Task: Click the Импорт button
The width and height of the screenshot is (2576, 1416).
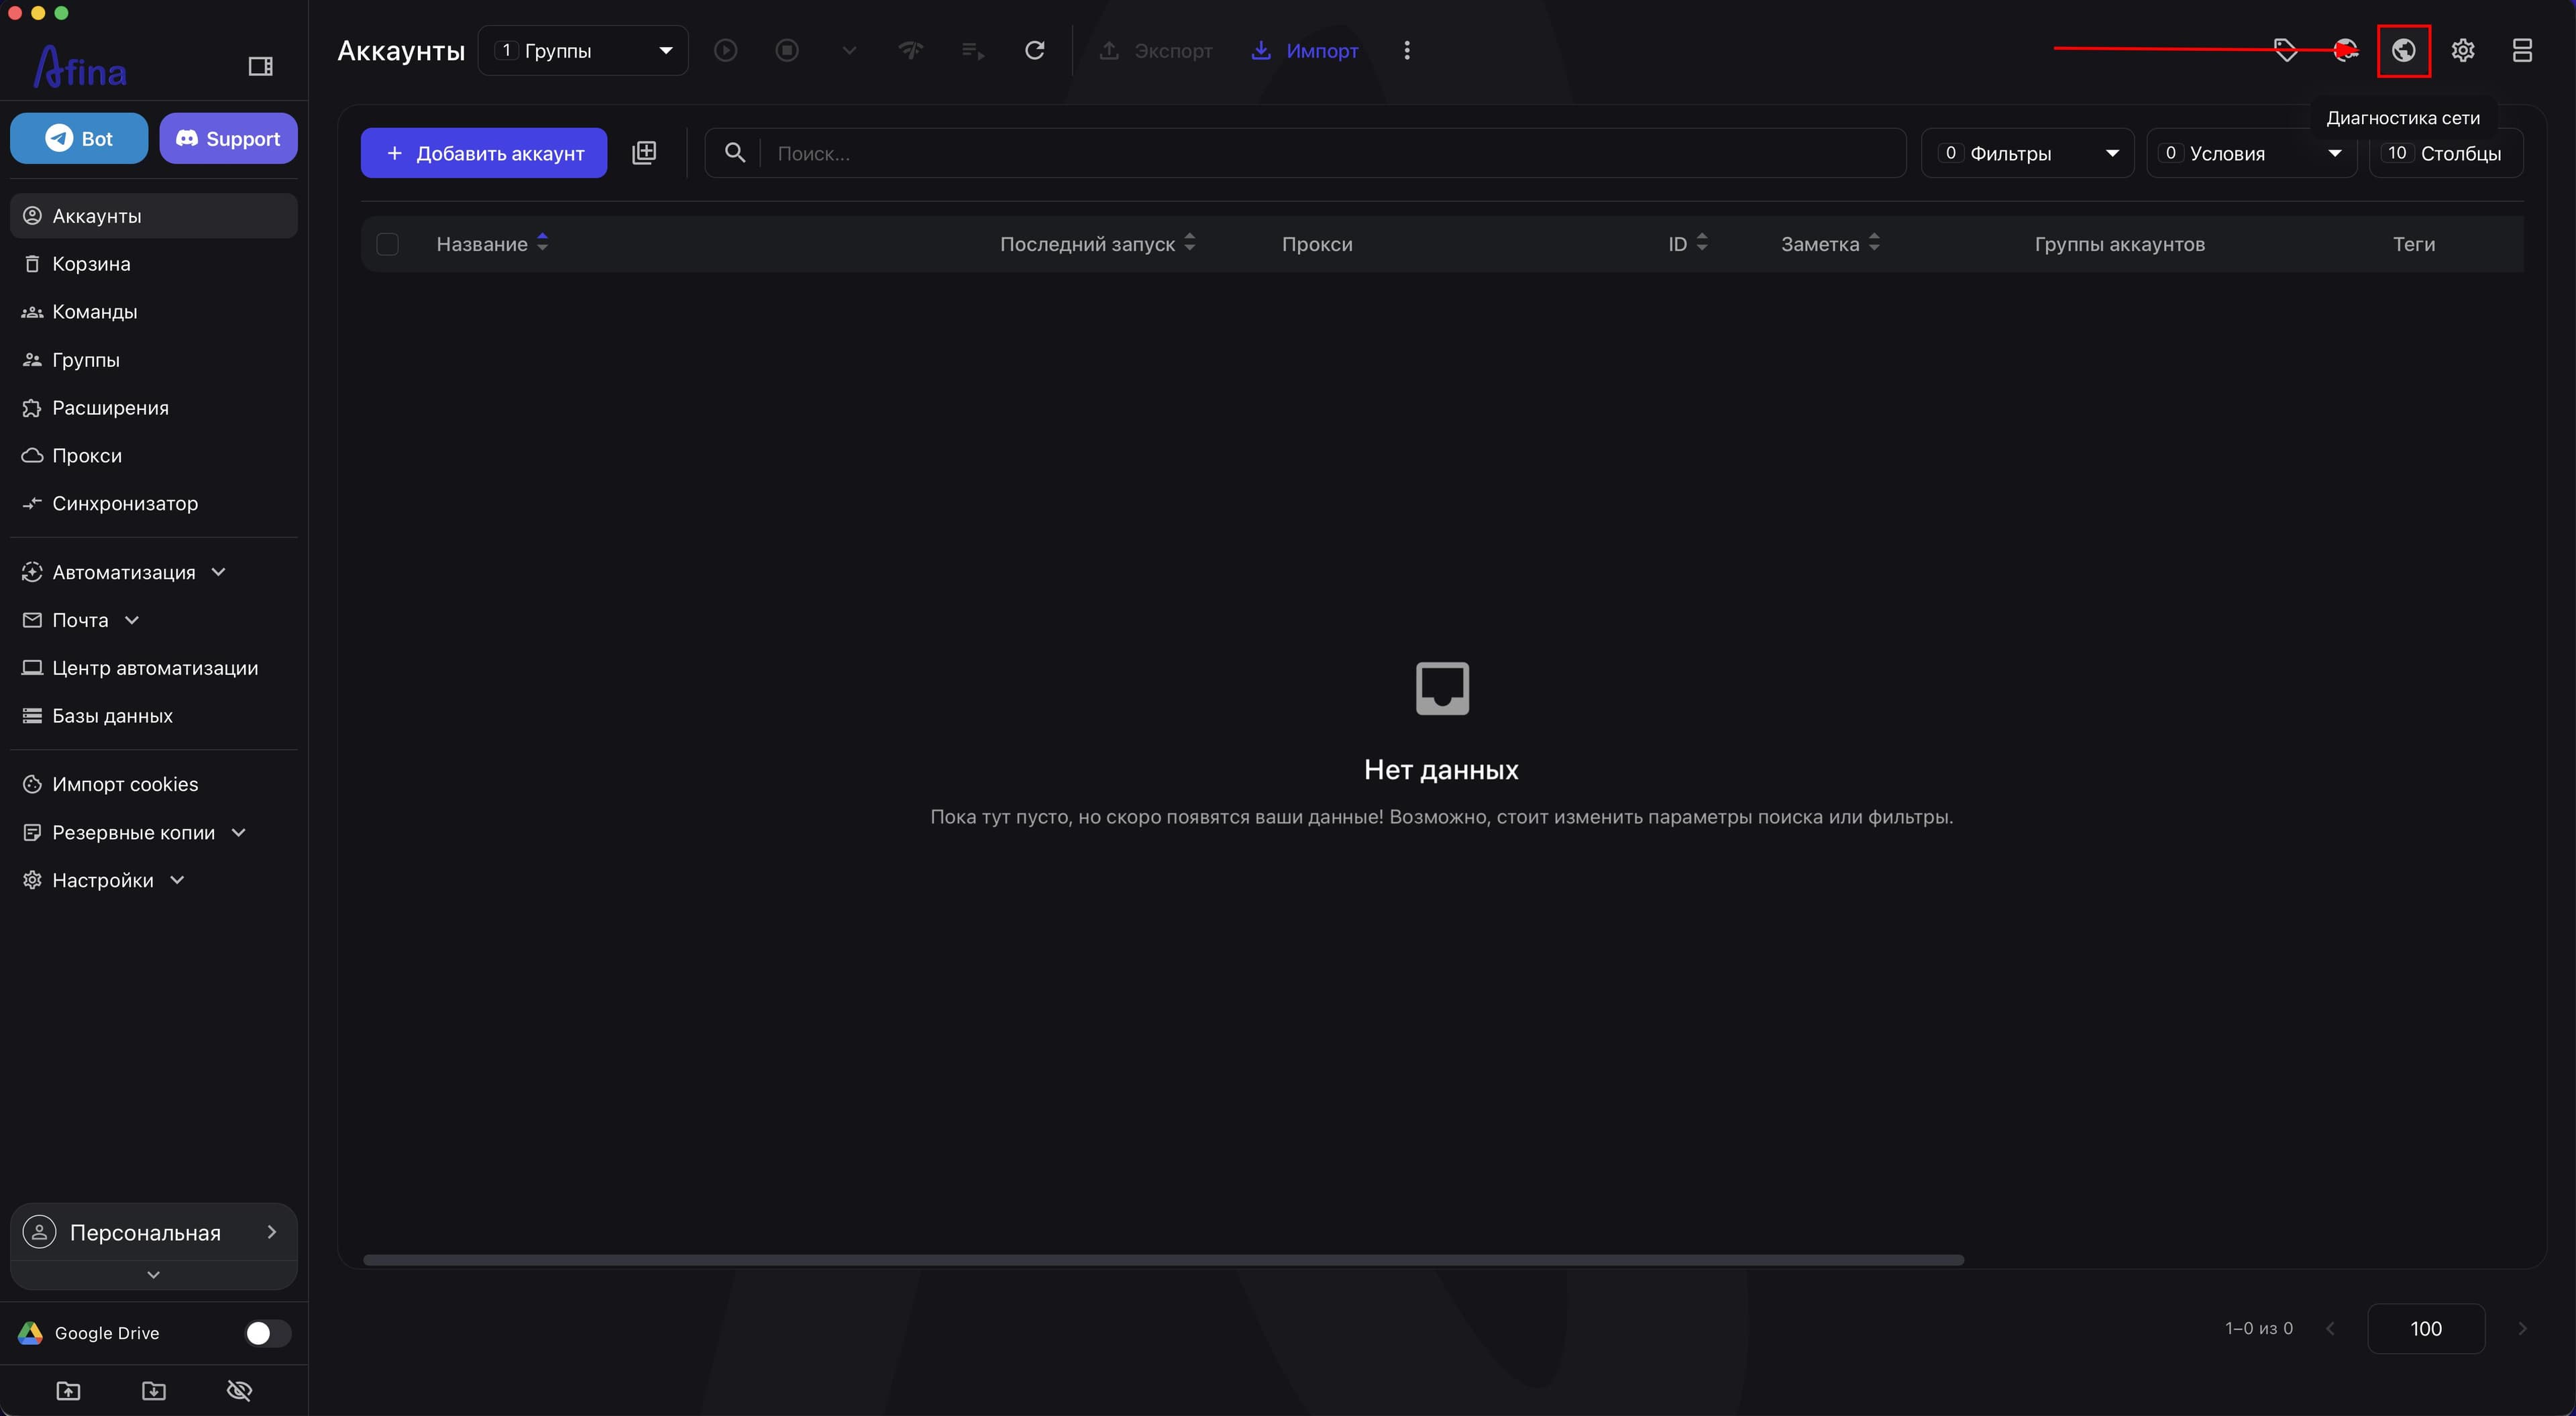Action: point(1305,50)
